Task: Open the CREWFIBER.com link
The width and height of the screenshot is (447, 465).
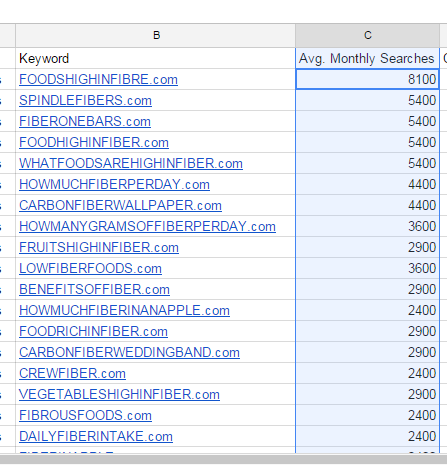Action: pos(72,374)
